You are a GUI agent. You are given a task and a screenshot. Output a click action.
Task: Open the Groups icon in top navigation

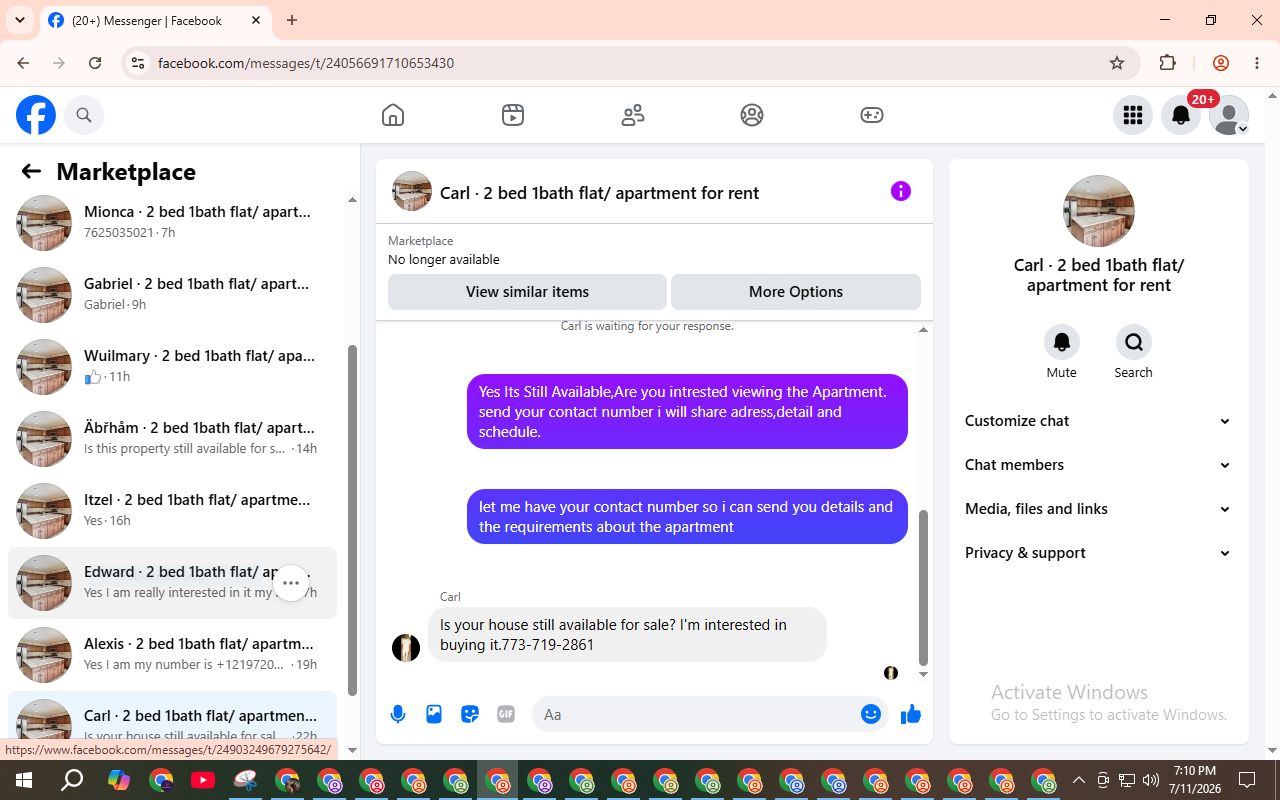point(752,115)
